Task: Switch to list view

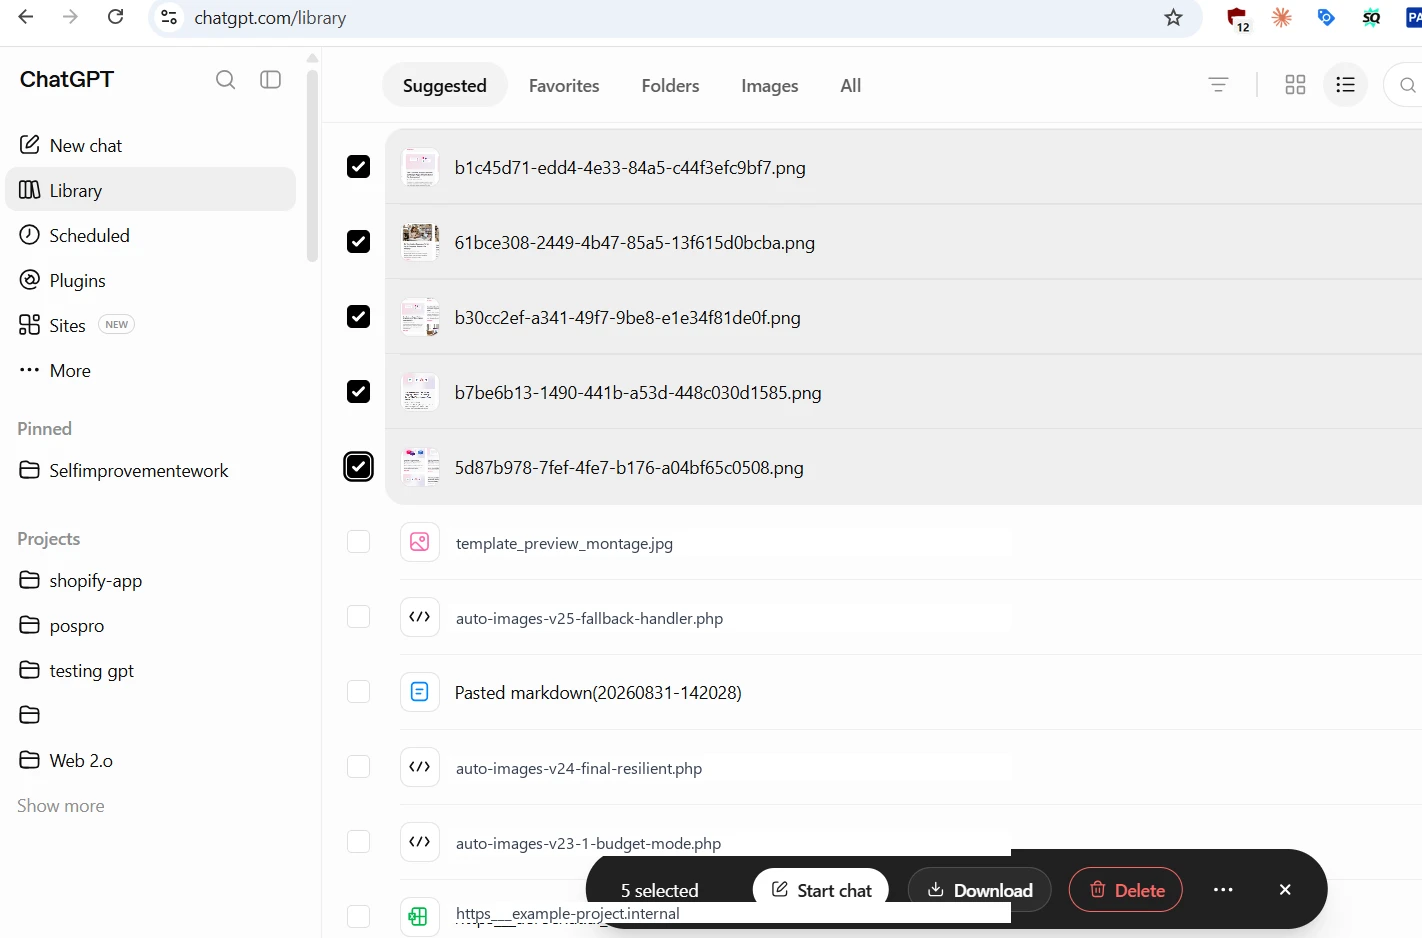Action: 1346,85
